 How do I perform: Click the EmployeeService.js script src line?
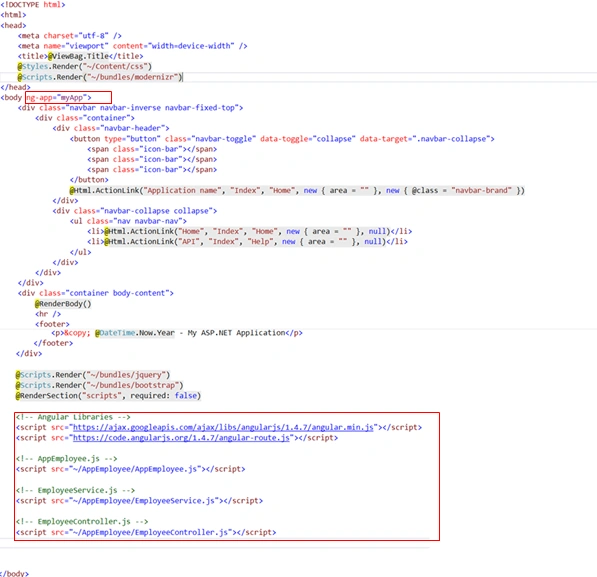[139, 501]
